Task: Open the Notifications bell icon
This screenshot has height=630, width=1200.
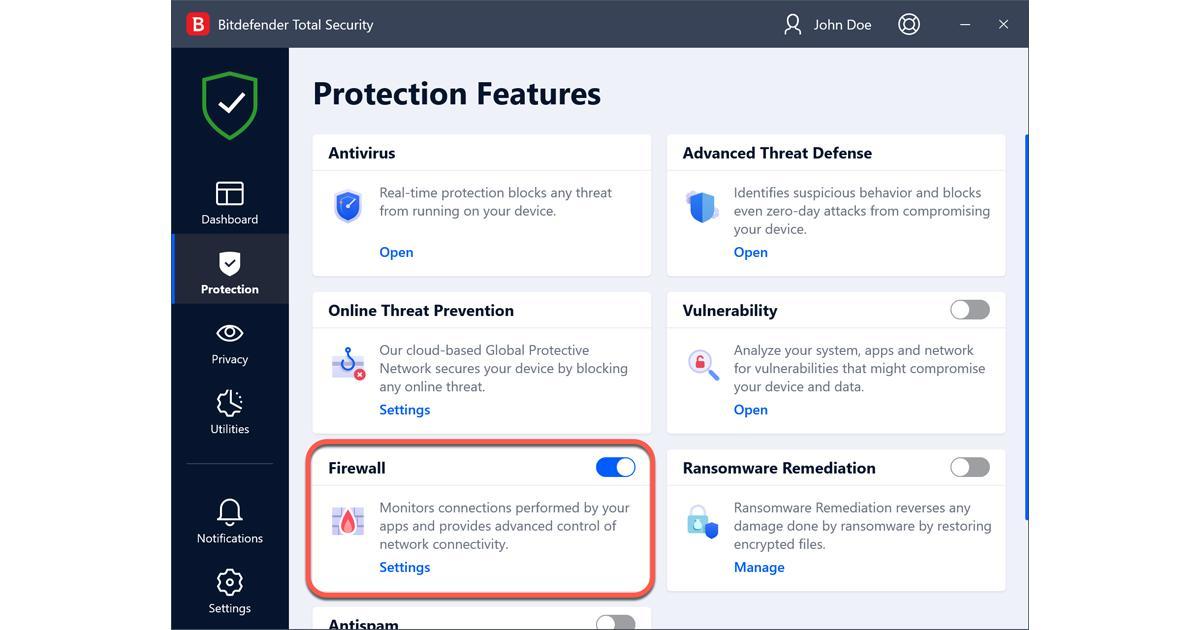Action: (x=230, y=511)
